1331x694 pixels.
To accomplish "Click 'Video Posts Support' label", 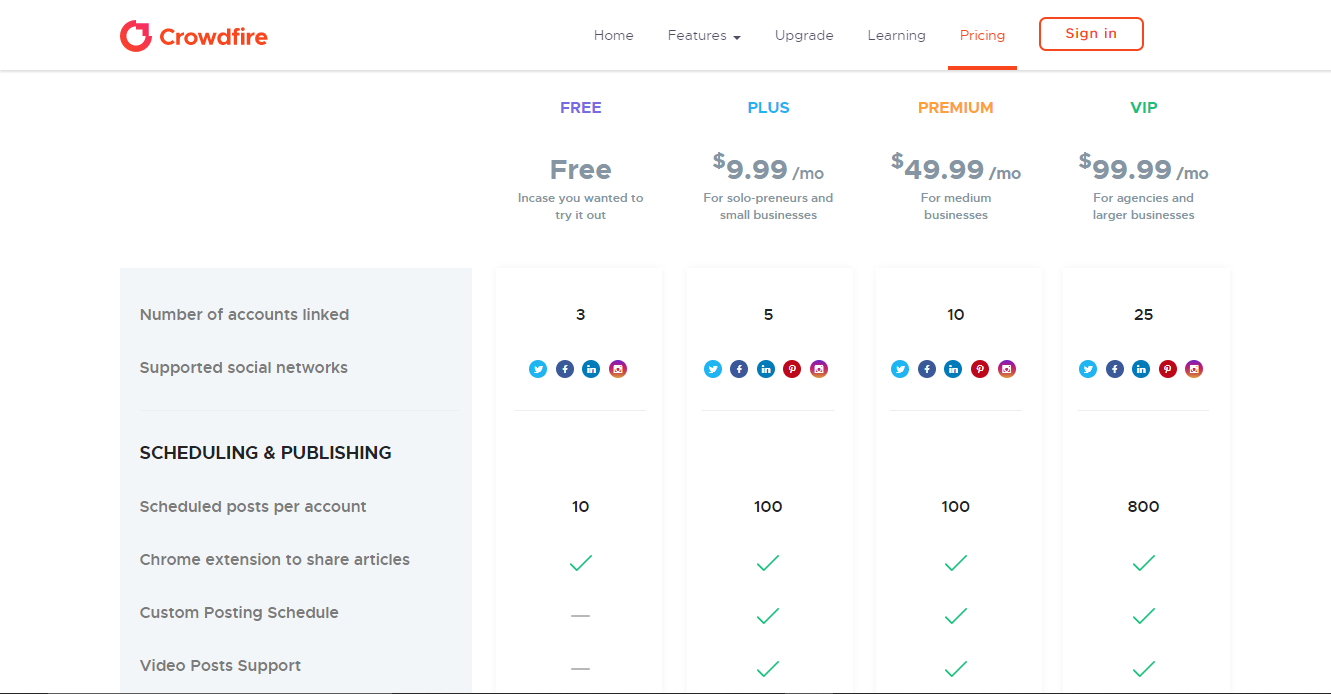I will pos(220,666).
